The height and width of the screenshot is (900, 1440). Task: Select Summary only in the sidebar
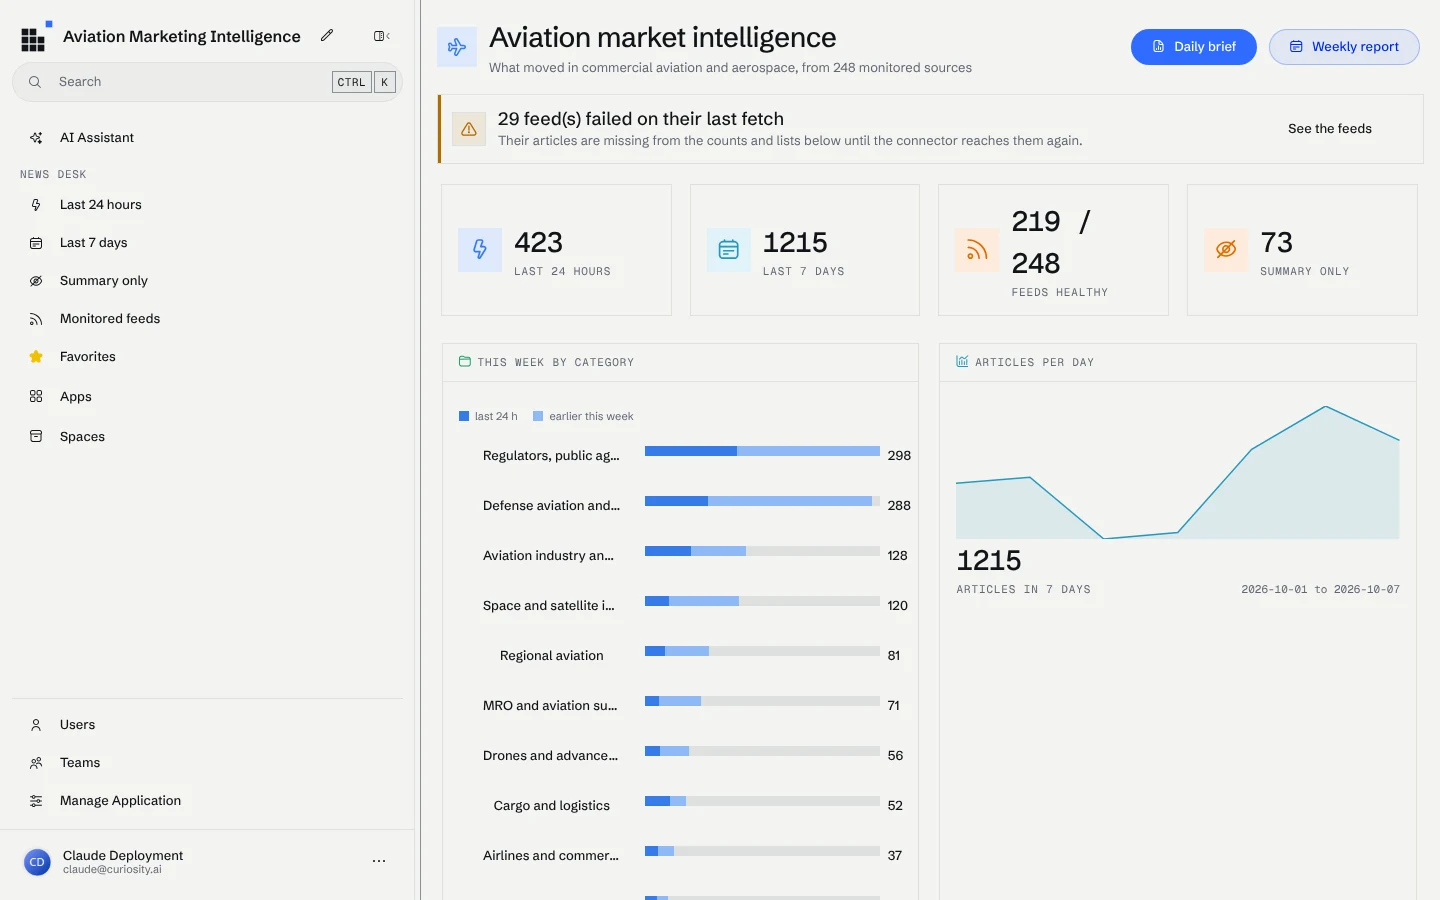pos(207,281)
